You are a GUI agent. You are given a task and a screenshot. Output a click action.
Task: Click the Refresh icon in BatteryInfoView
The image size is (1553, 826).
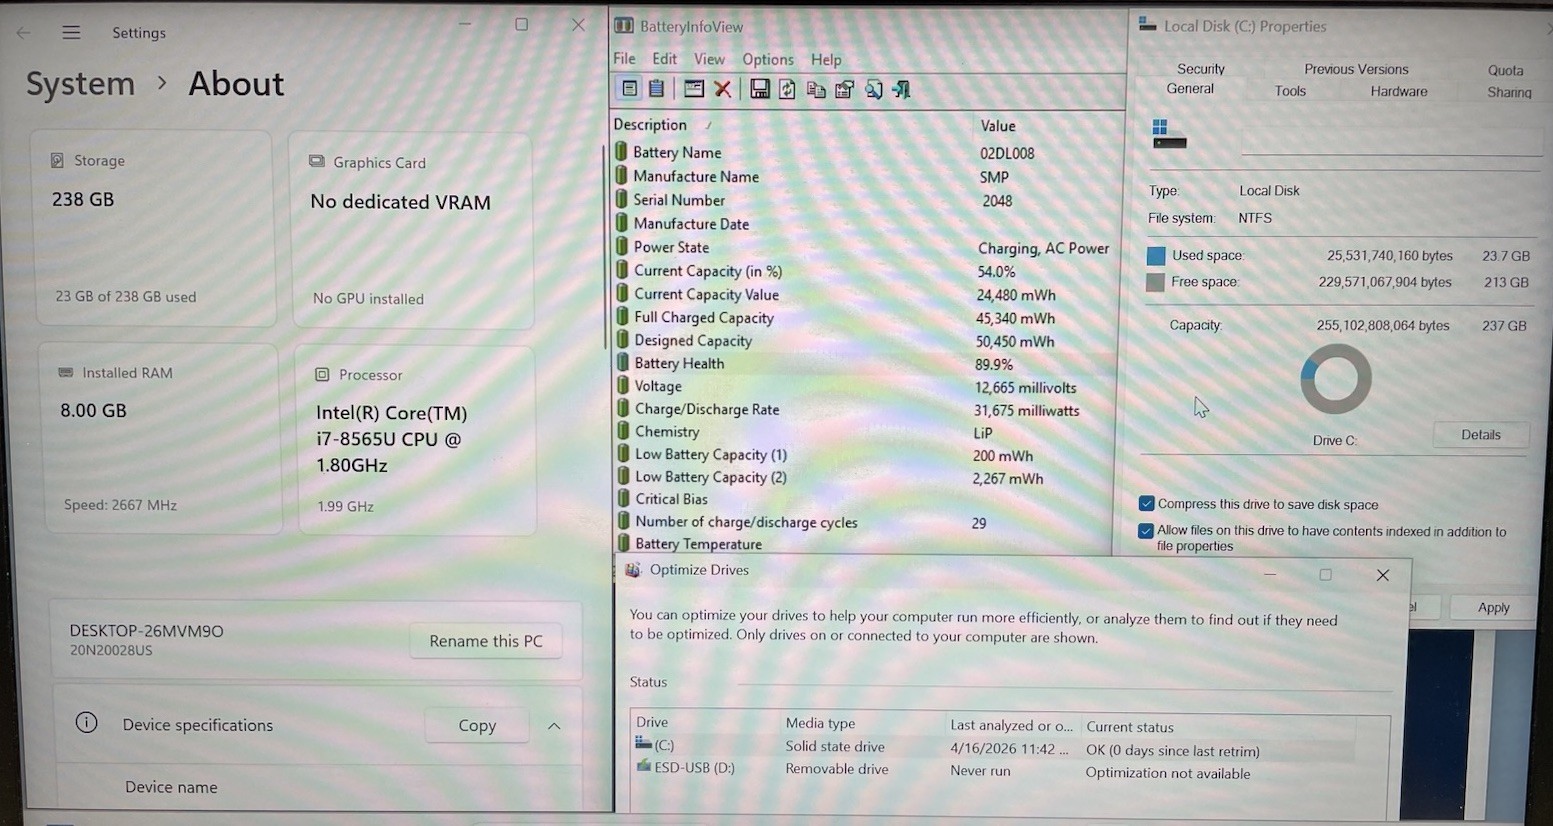tap(788, 89)
